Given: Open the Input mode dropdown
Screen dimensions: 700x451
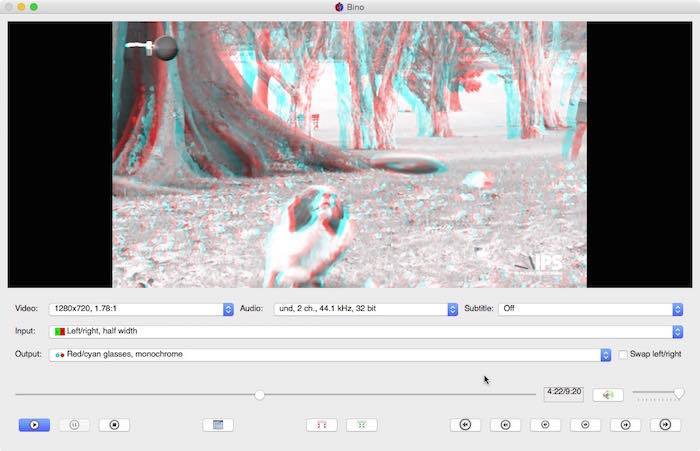Looking at the screenshot, I should tap(366, 331).
